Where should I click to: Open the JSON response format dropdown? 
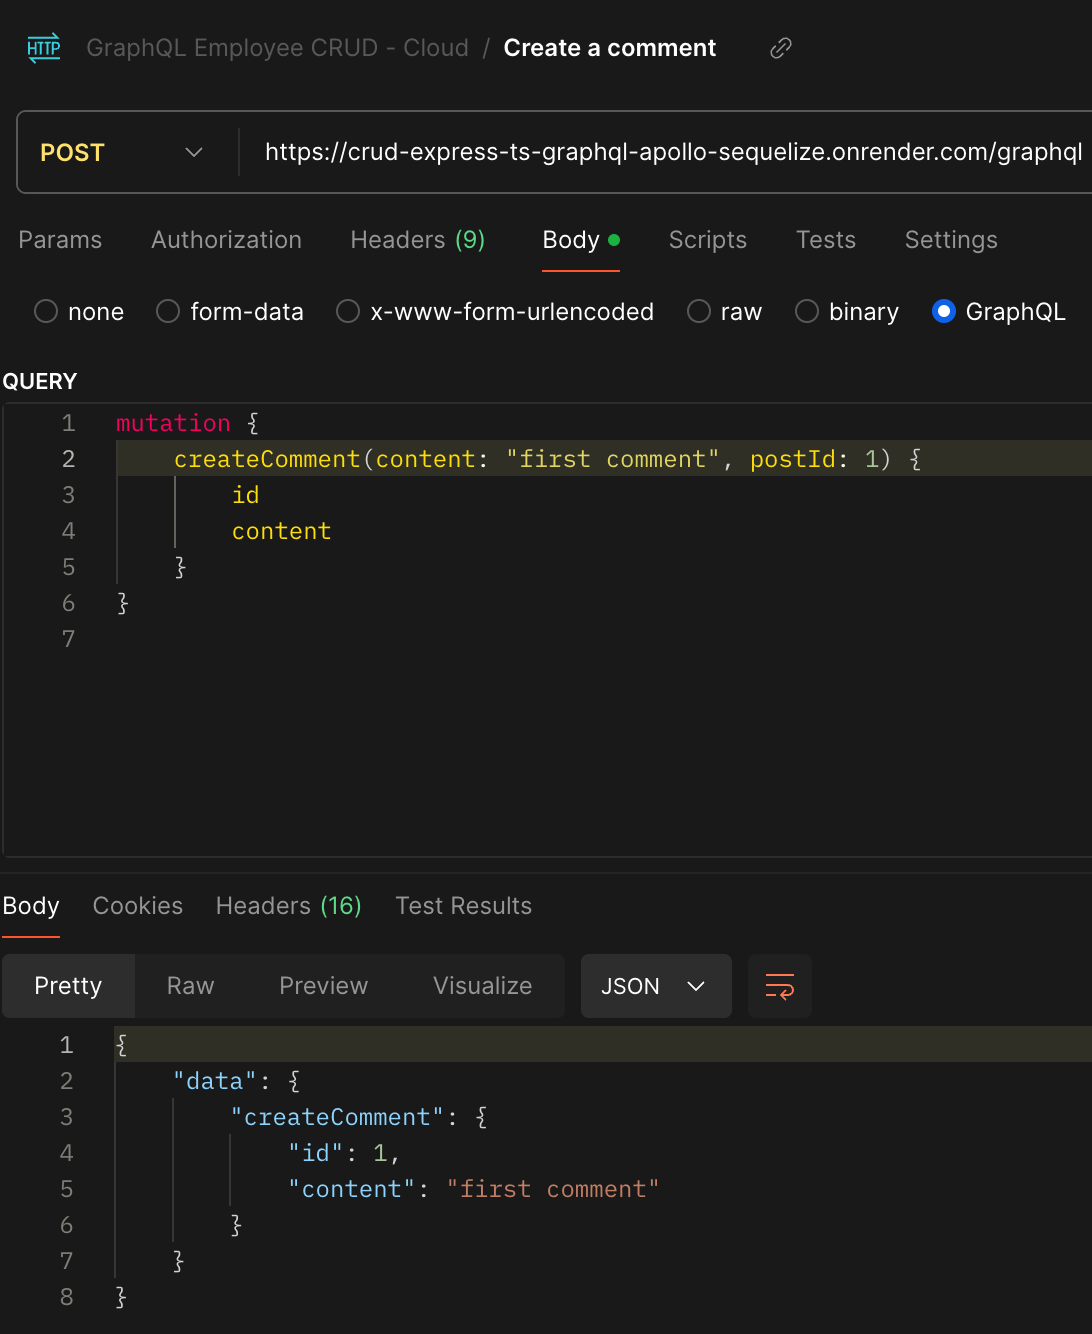[x=656, y=986]
